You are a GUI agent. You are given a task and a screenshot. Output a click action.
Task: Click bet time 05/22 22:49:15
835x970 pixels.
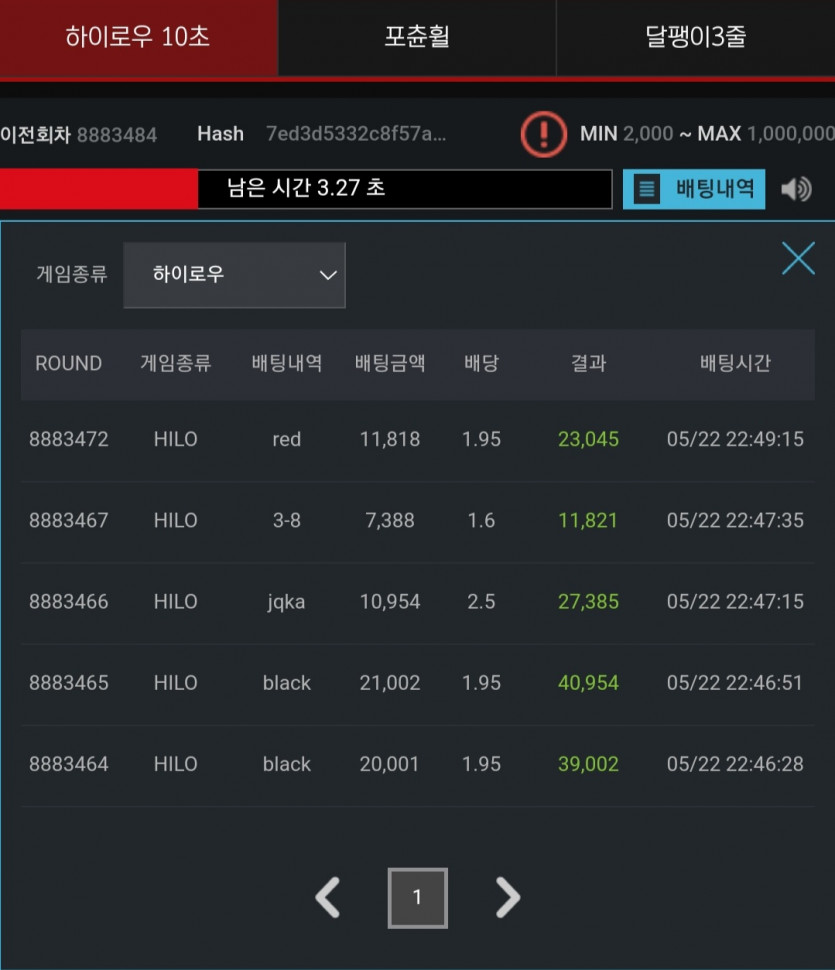point(735,440)
